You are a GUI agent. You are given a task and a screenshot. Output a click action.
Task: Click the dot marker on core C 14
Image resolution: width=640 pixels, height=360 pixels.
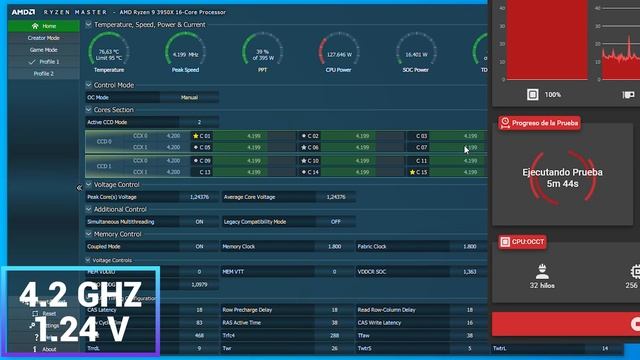pyautogui.click(x=304, y=172)
